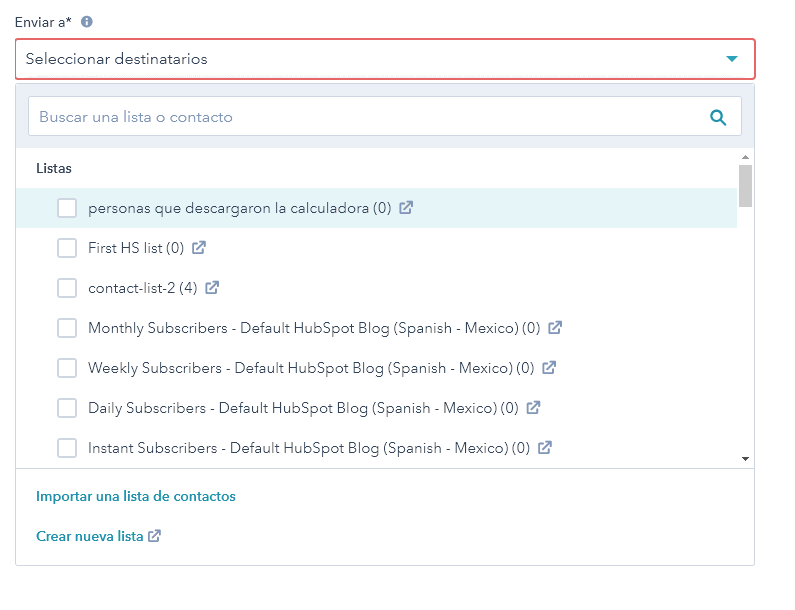Open contact-list-2 external link icon
The image size is (795, 610).
pyautogui.click(x=212, y=288)
